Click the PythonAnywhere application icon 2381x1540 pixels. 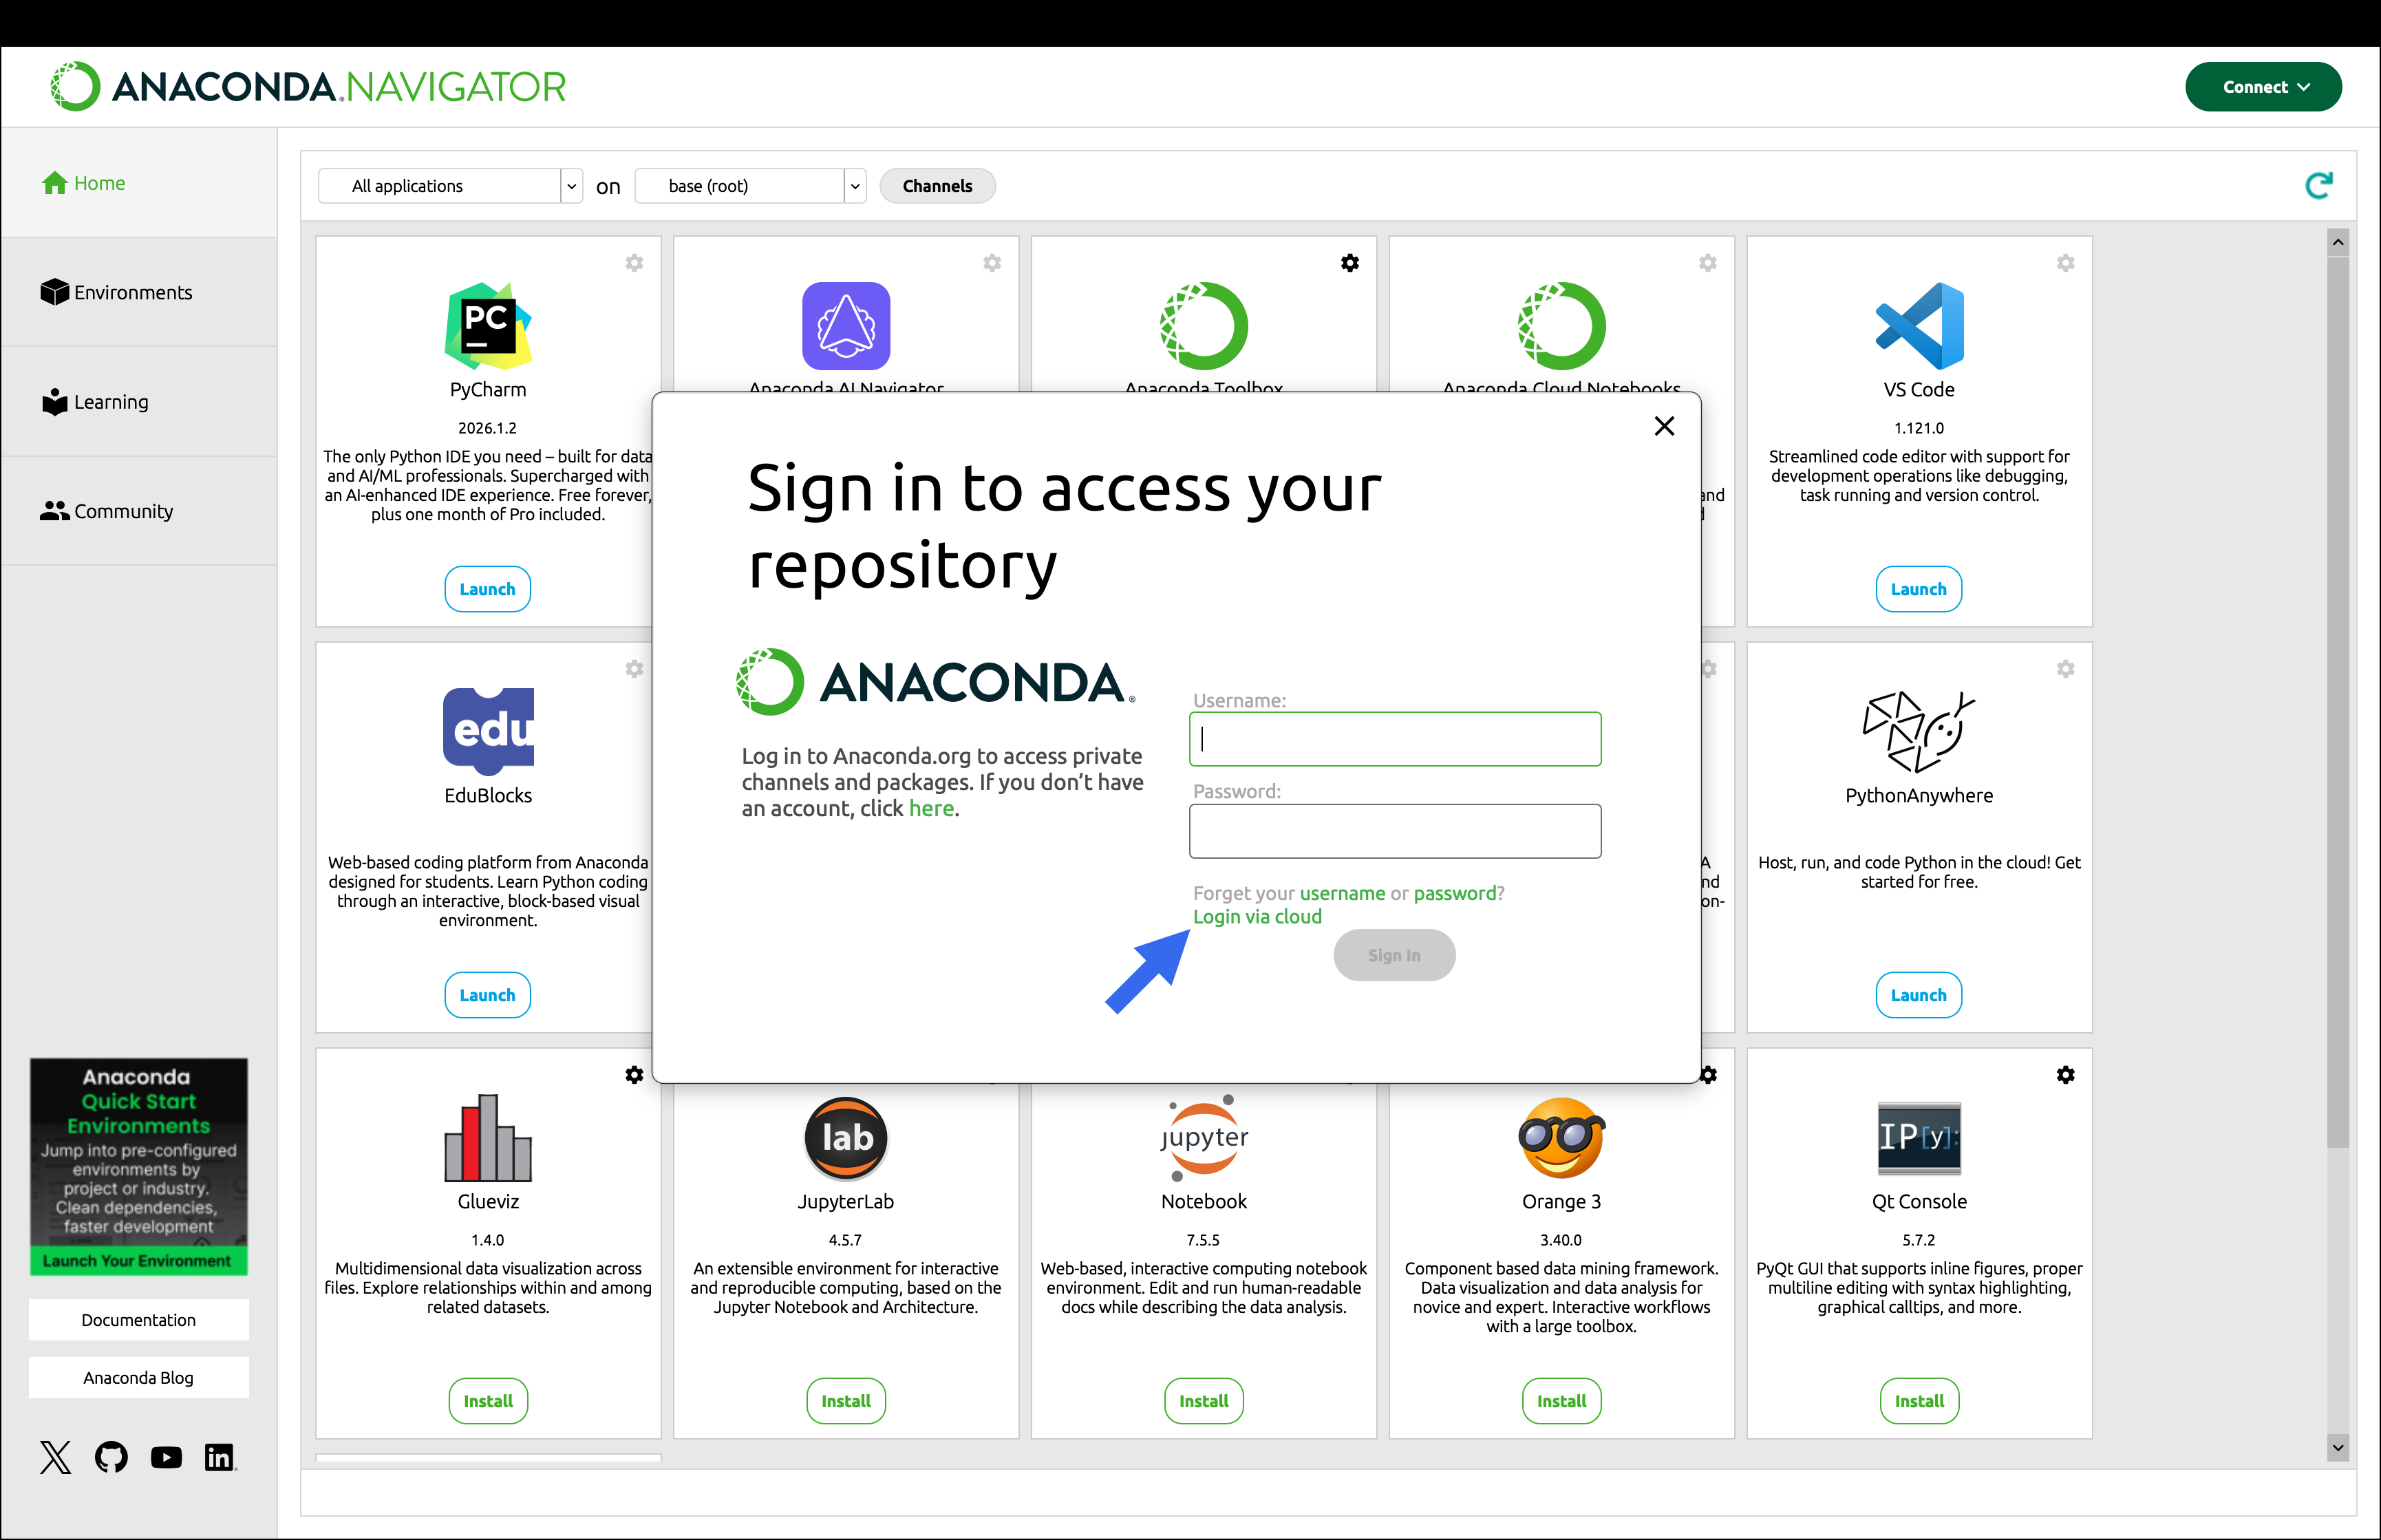(x=1919, y=732)
